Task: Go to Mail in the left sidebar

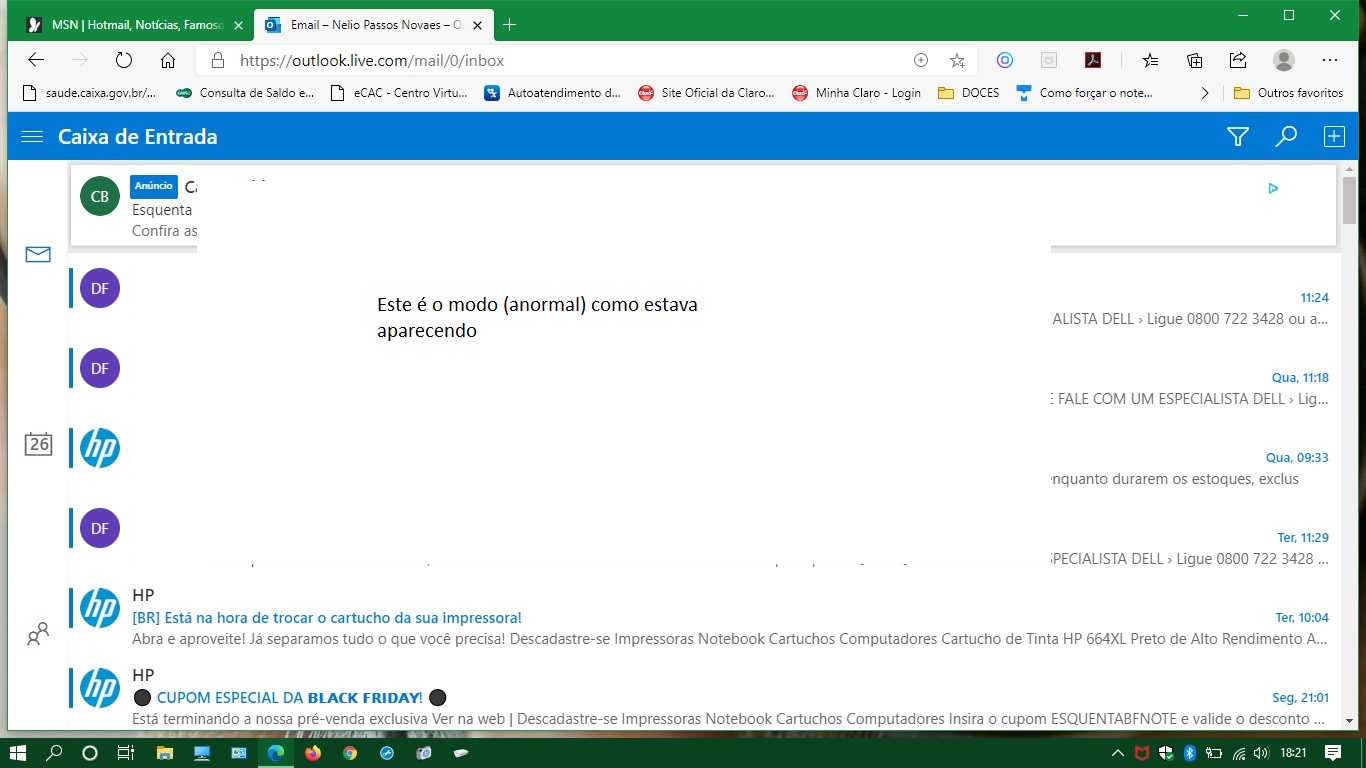Action: tap(38, 255)
